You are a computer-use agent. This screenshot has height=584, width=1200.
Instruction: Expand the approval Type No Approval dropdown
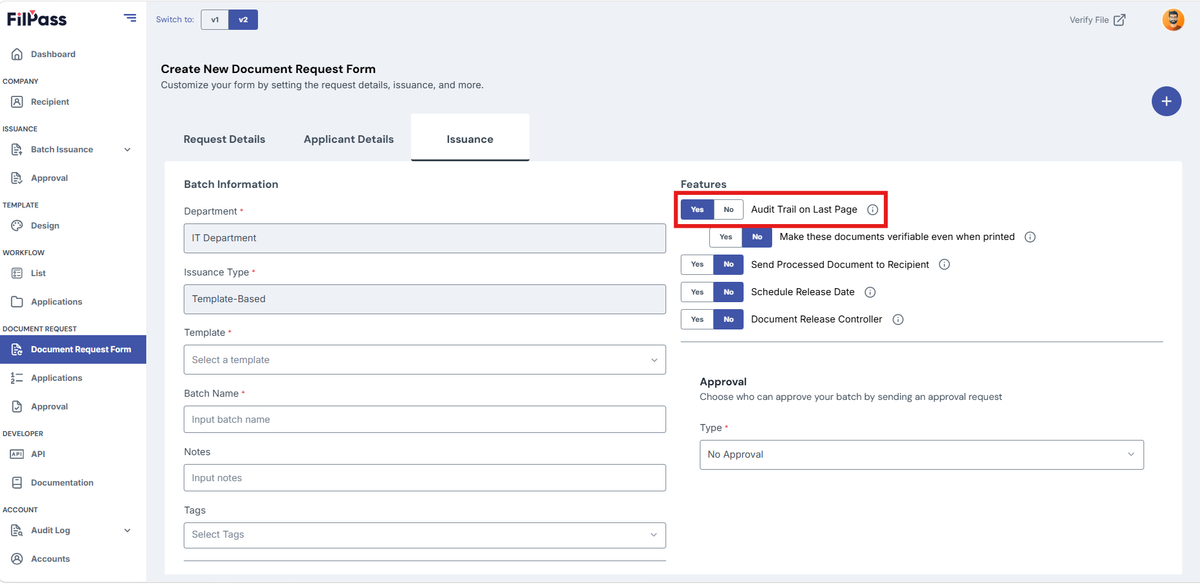click(x=921, y=455)
